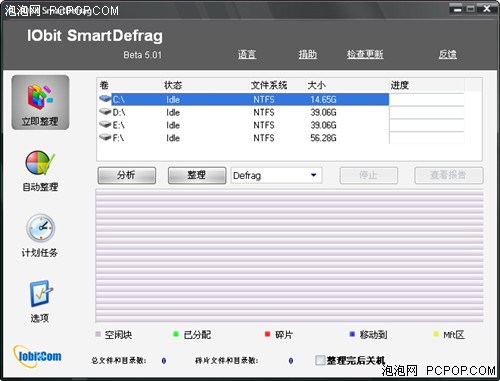Open the 计划任务 clock icon

[x=40, y=228]
